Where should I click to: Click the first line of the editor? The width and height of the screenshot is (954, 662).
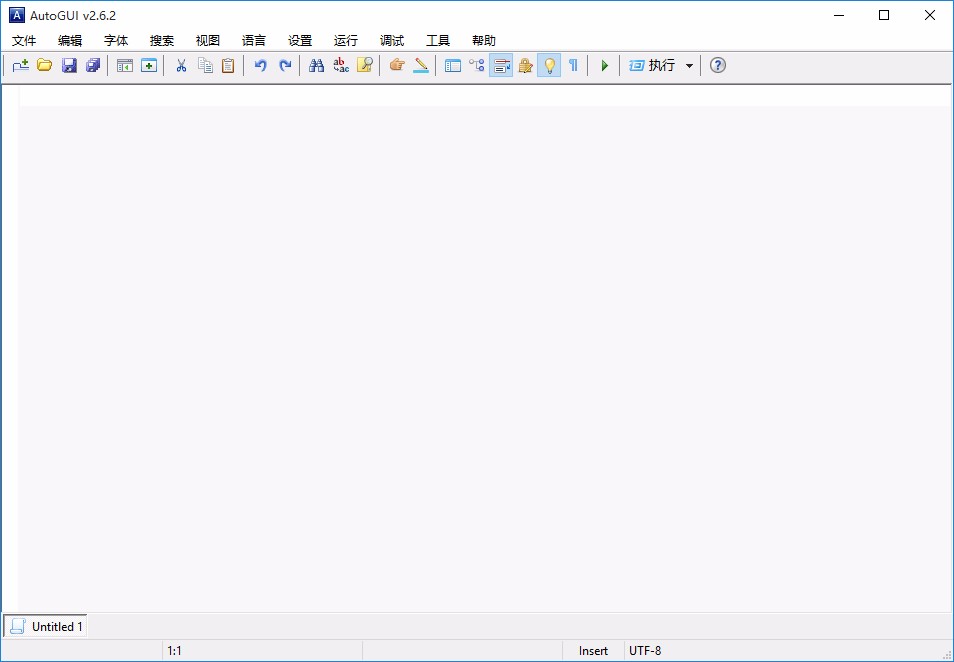(x=485, y=96)
